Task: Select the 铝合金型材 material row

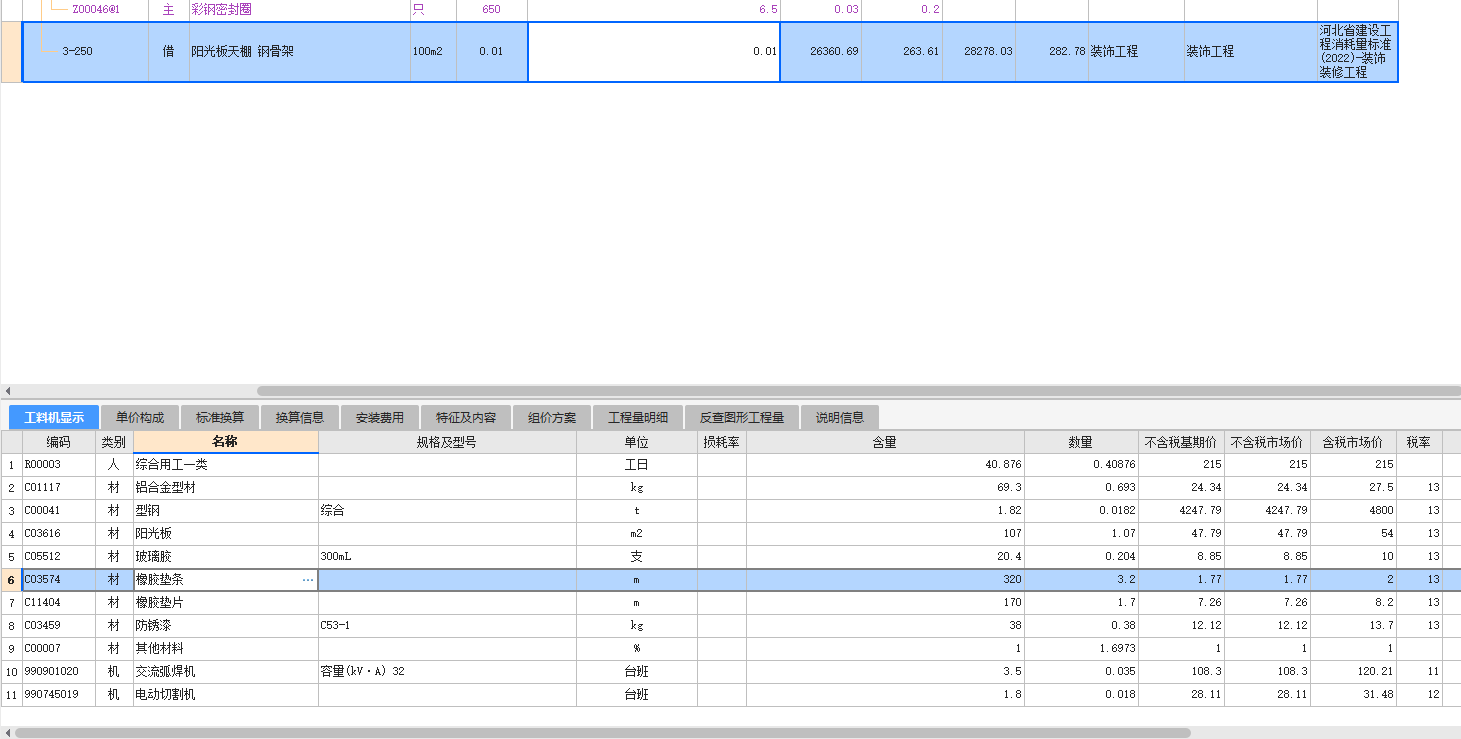Action: pos(730,488)
